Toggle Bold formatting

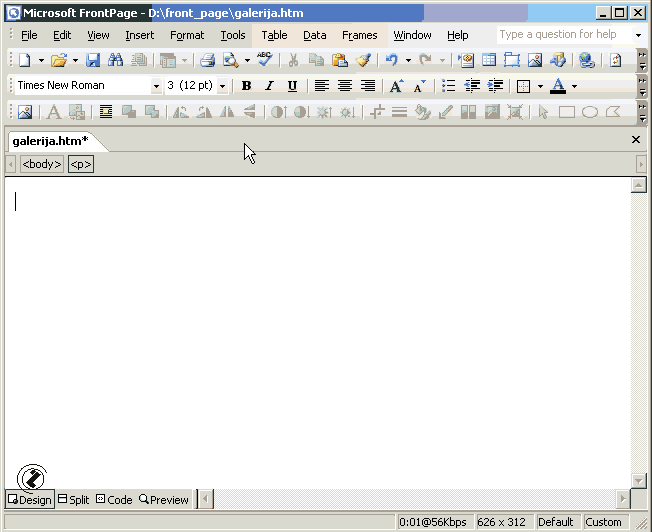[x=246, y=86]
